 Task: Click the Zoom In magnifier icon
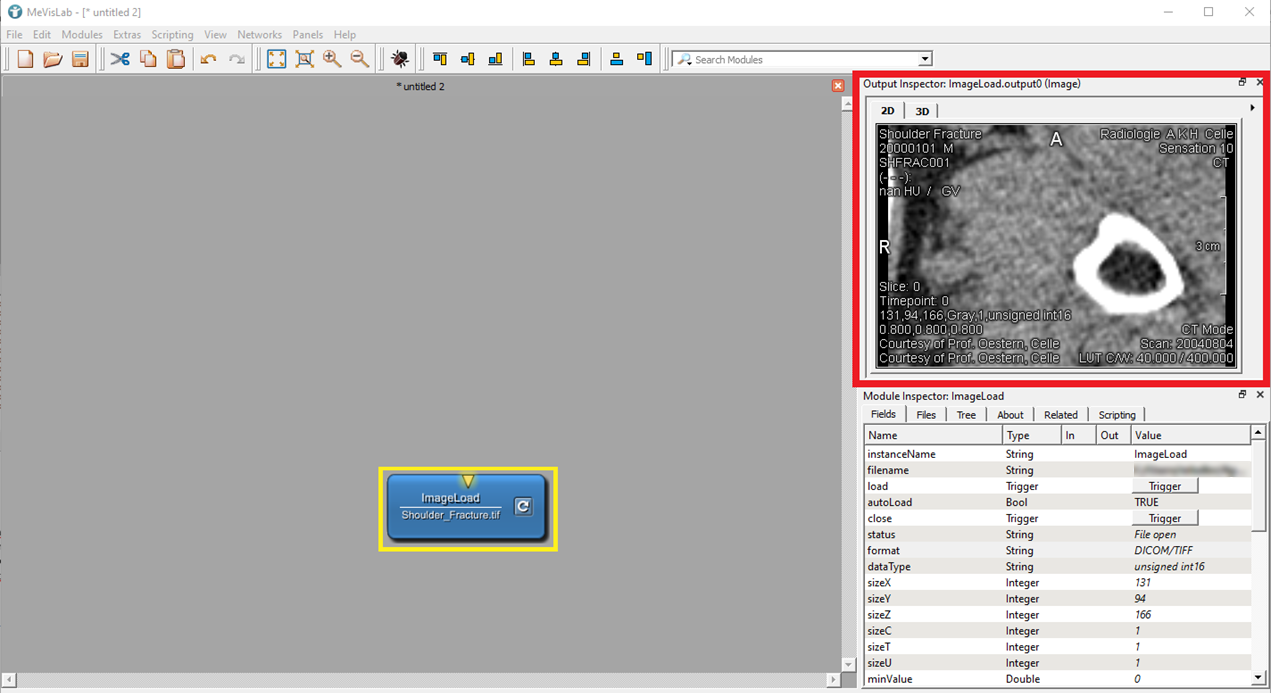(332, 59)
